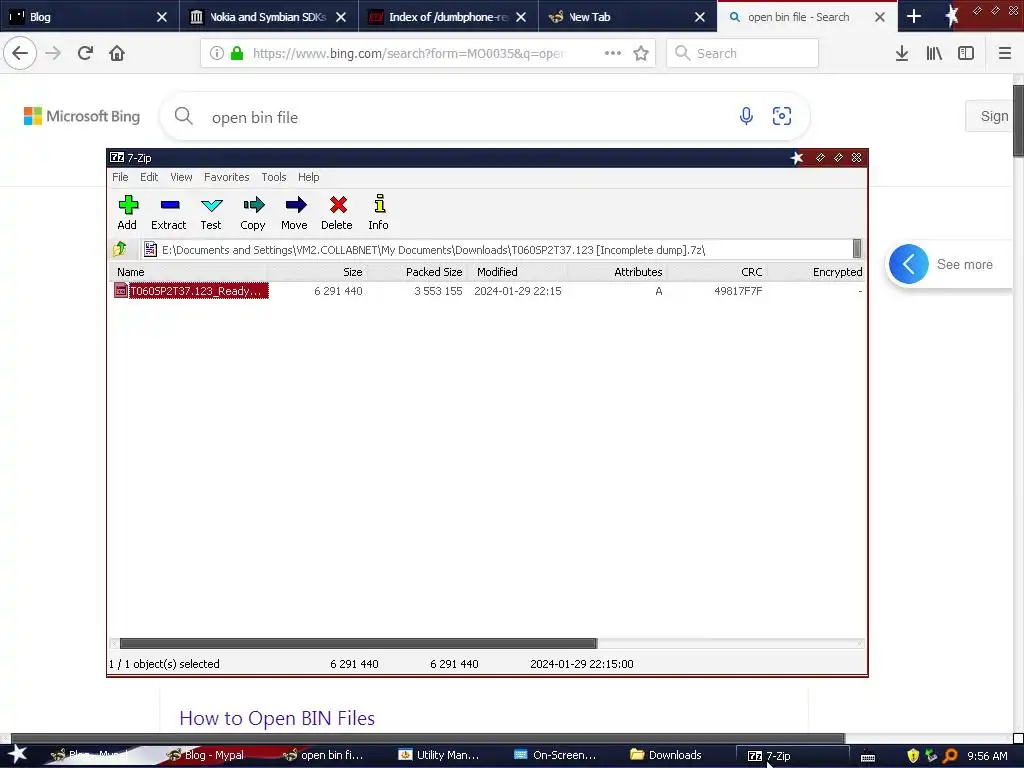Click the modified date 2024-01-29 22:15
Viewport: 1024px width, 768px height.
[x=518, y=291]
